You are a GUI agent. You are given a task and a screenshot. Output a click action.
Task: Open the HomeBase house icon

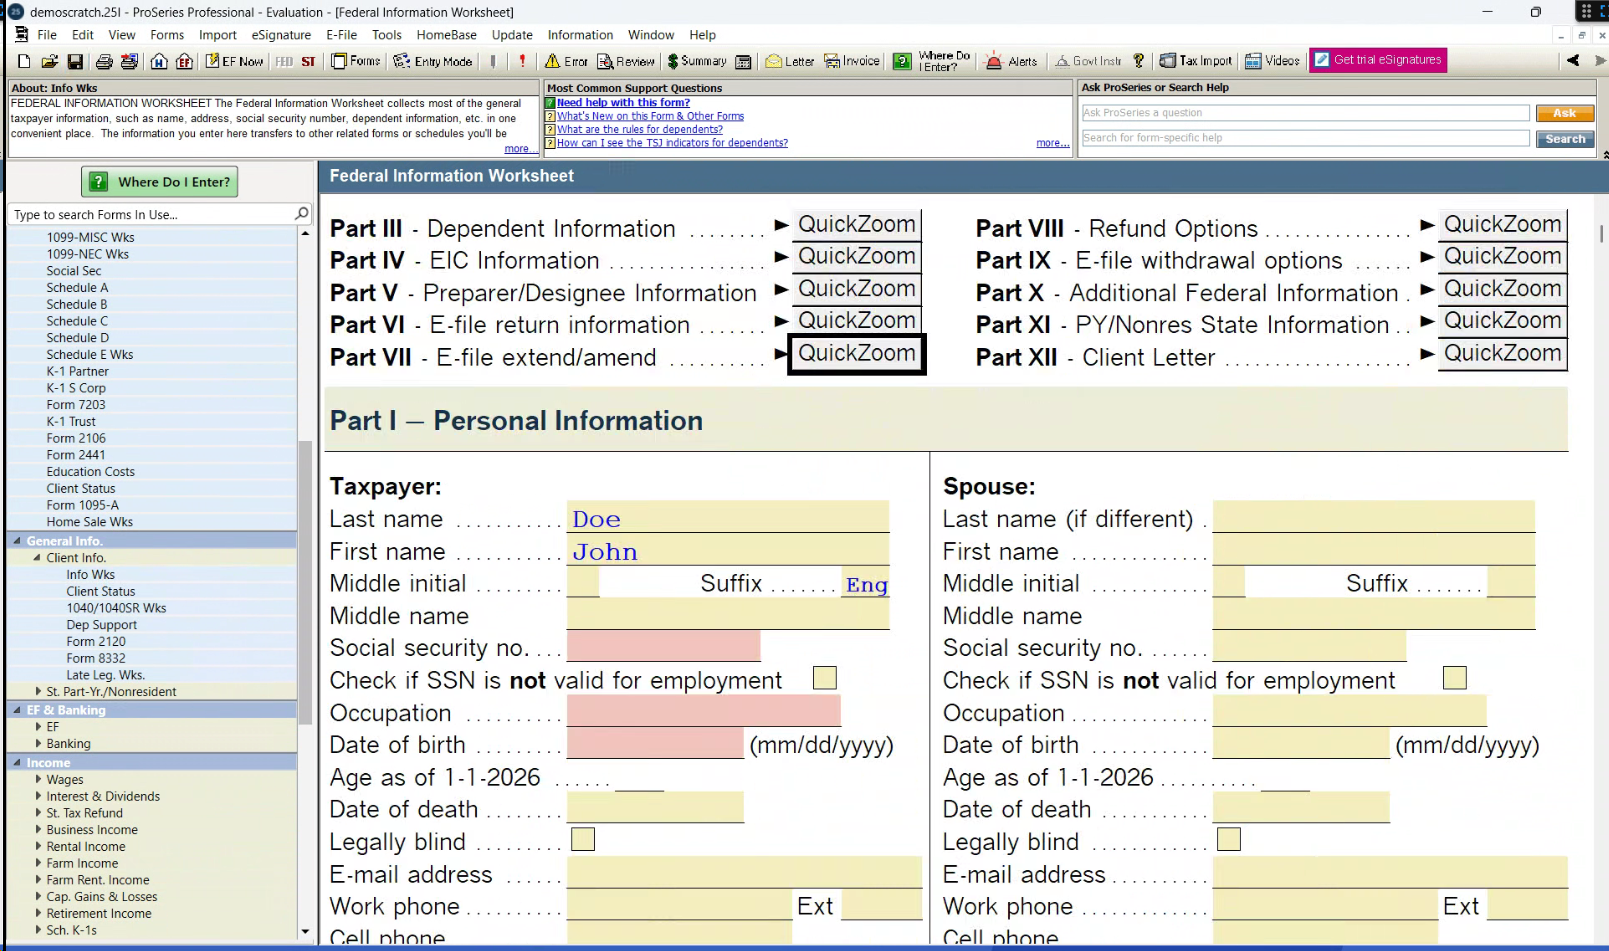pos(159,61)
